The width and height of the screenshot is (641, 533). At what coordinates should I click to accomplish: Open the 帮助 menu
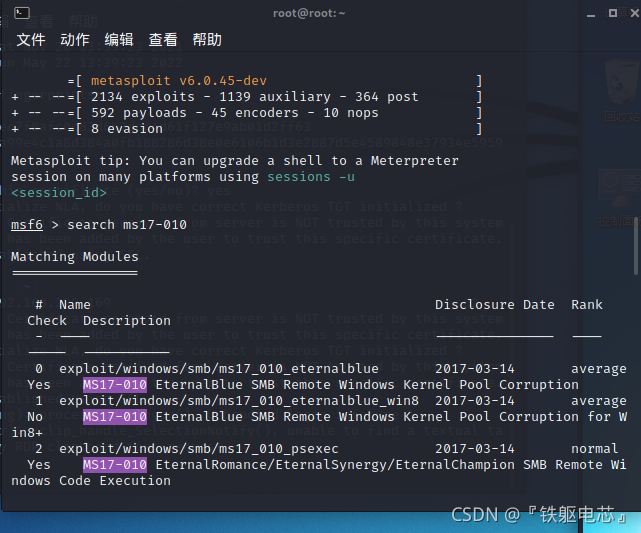point(207,40)
